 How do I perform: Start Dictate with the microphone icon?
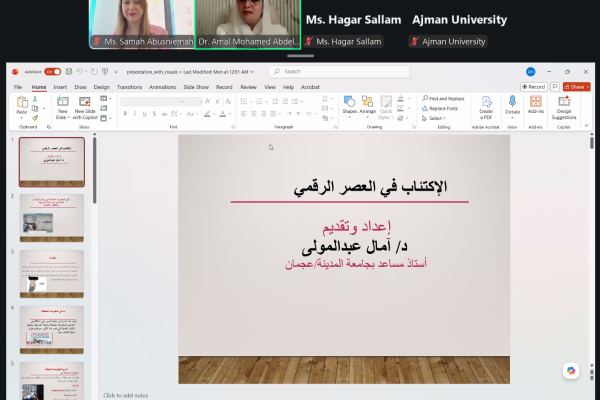point(512,104)
